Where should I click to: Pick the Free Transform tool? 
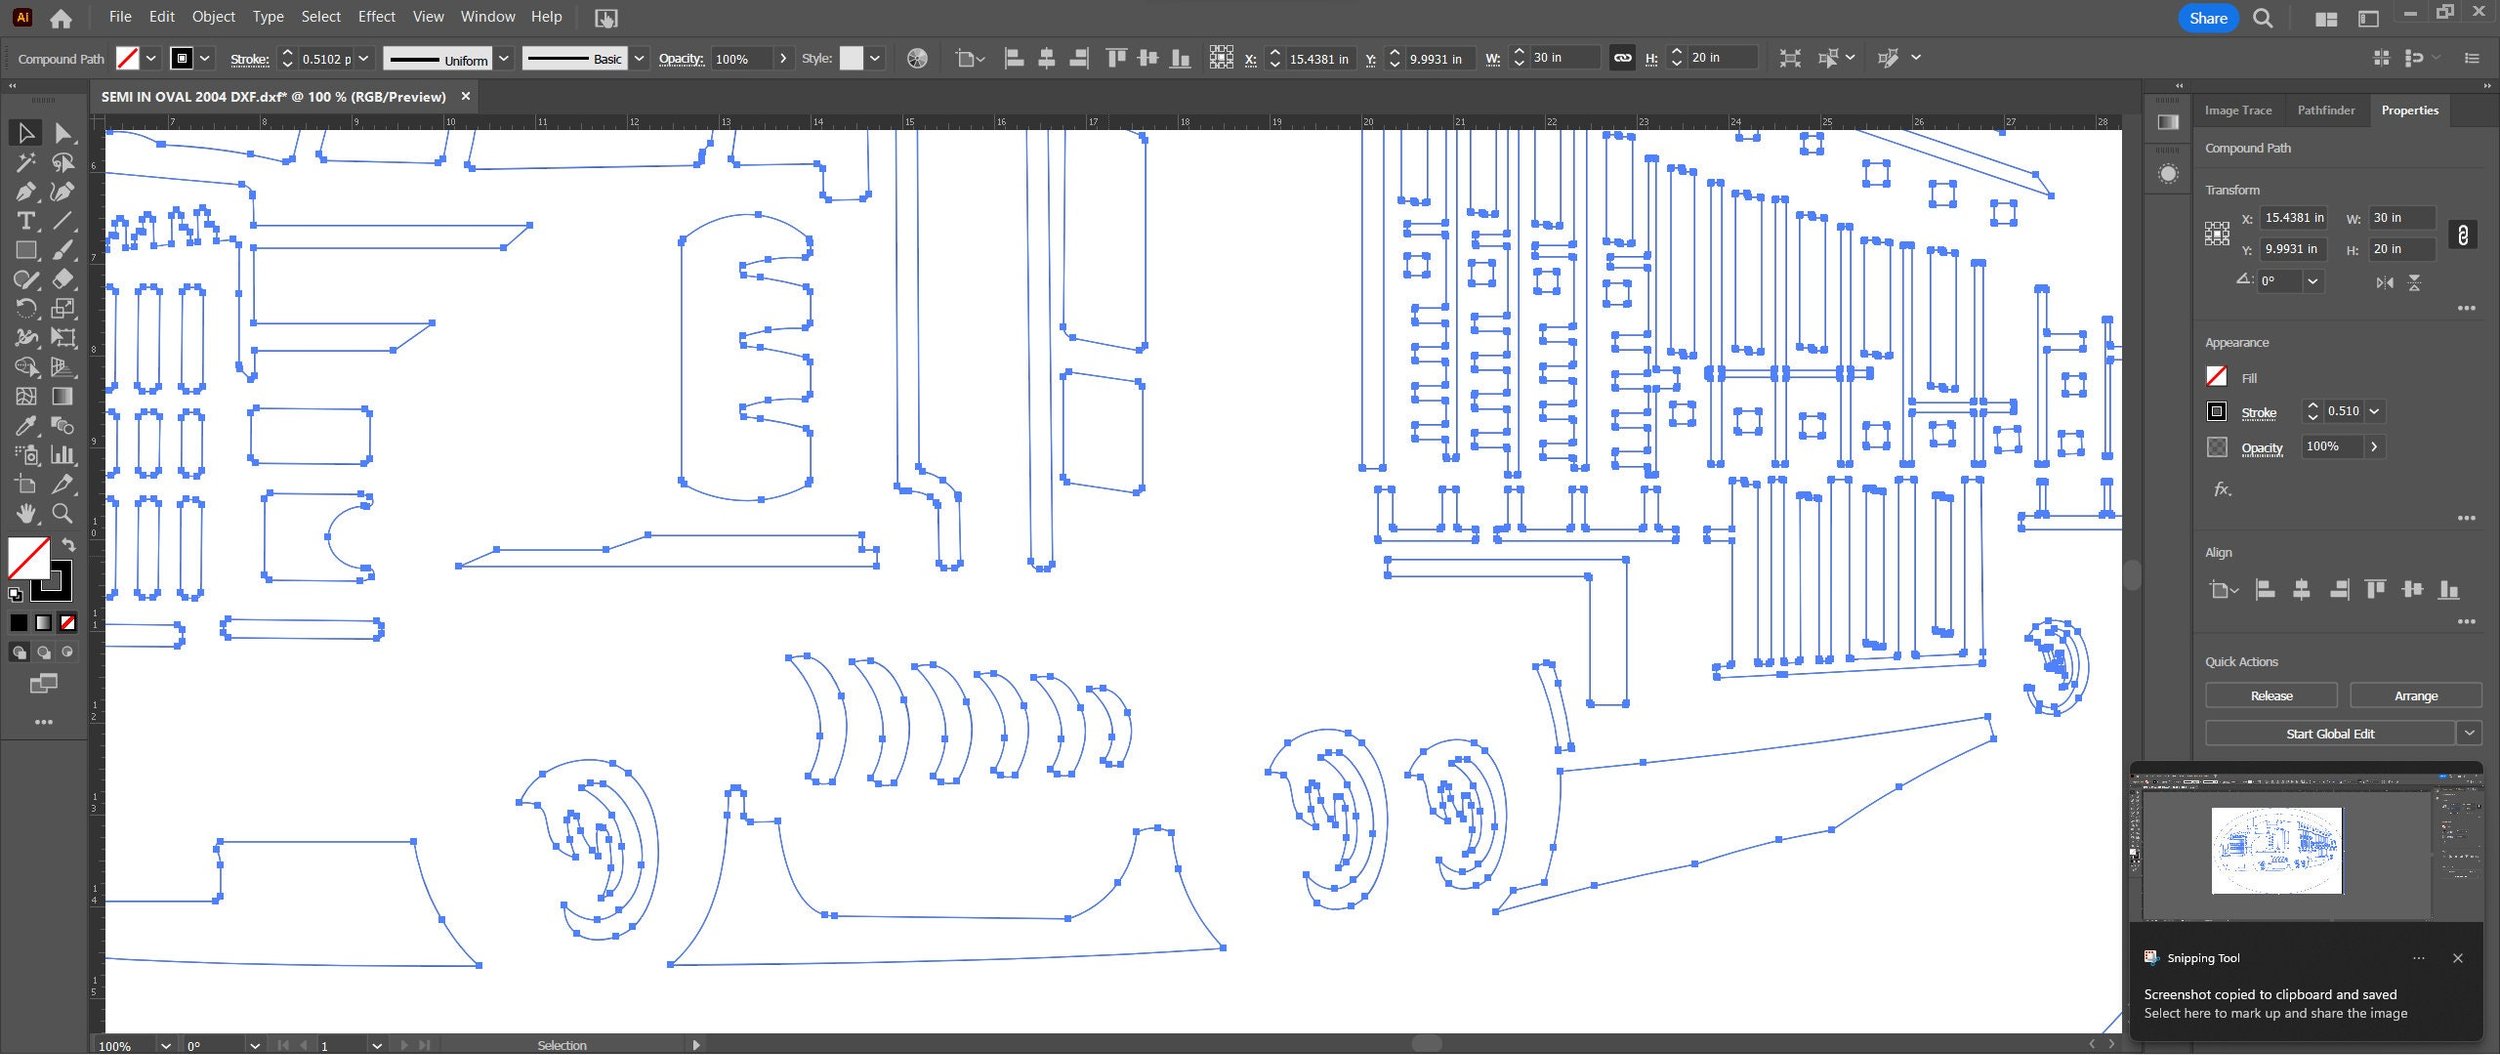[63, 338]
